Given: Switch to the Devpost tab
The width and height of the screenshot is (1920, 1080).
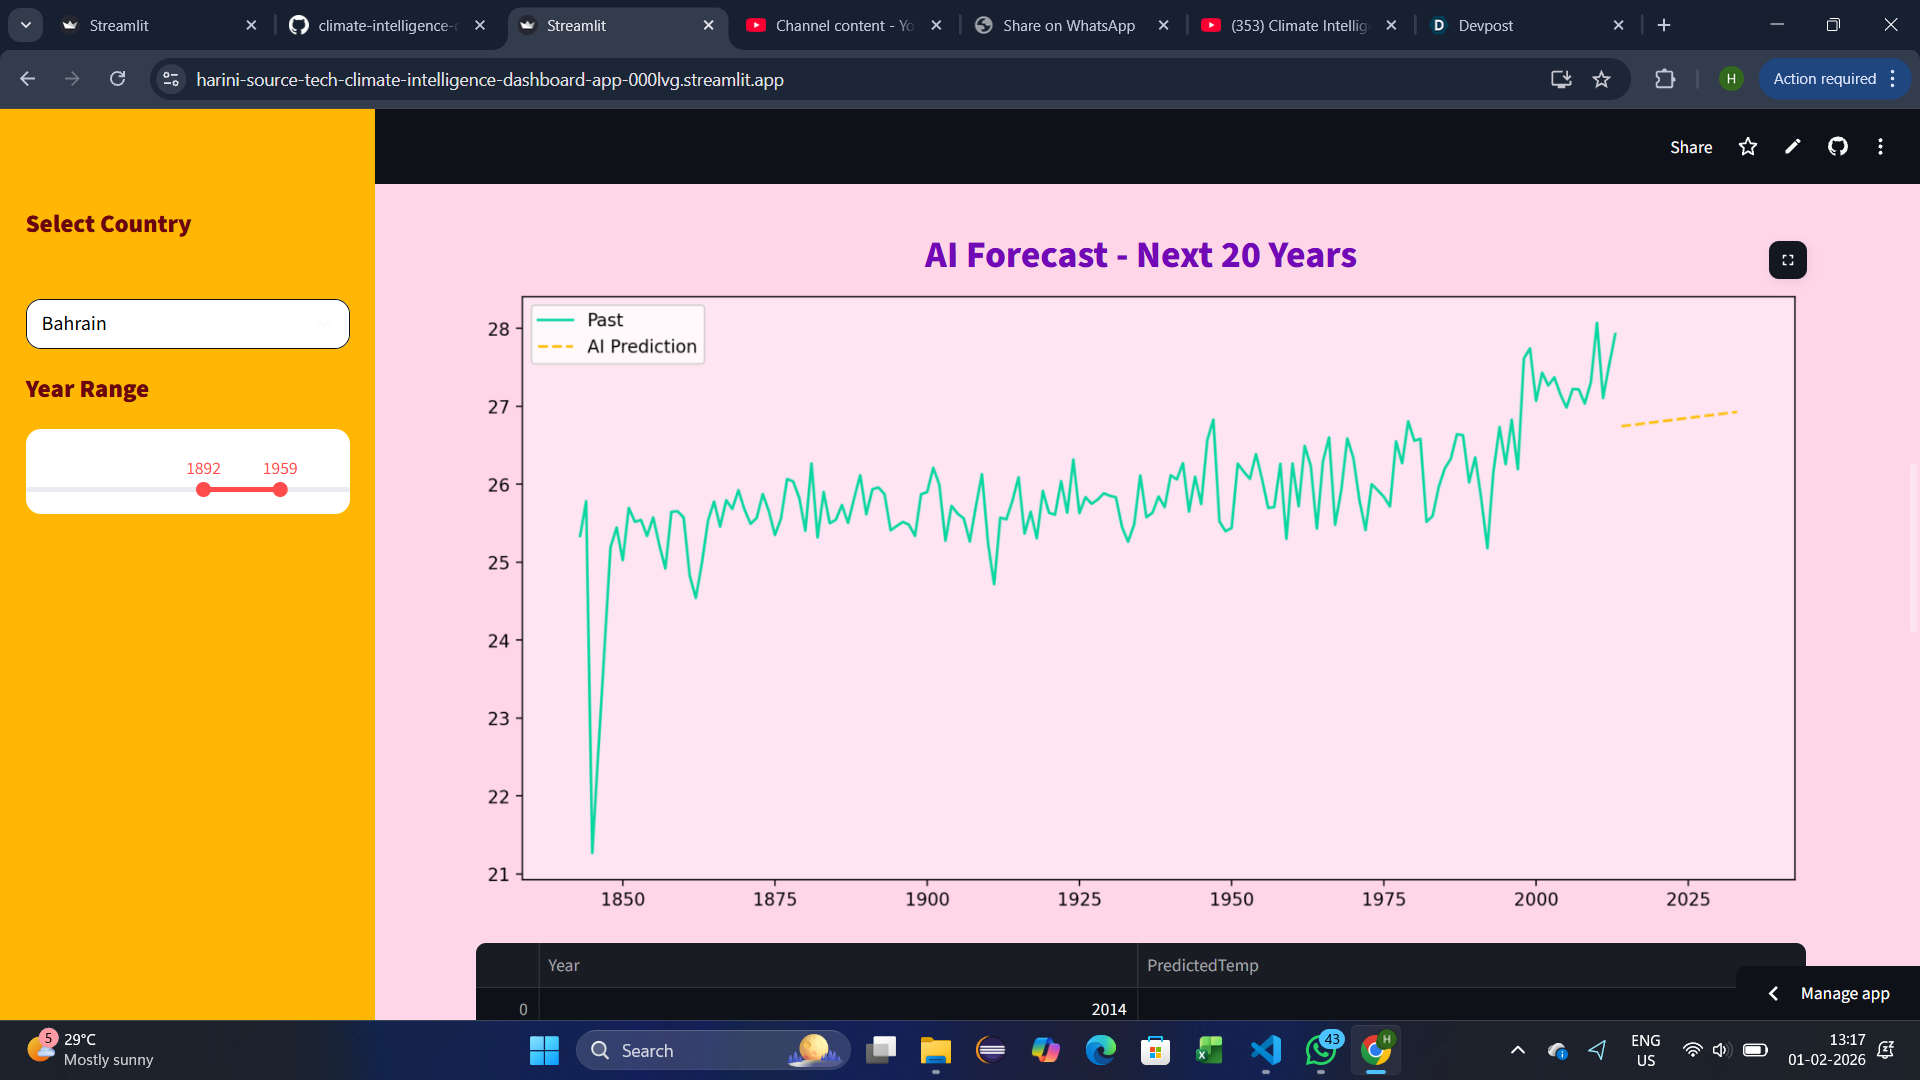Looking at the screenshot, I should 1520,25.
